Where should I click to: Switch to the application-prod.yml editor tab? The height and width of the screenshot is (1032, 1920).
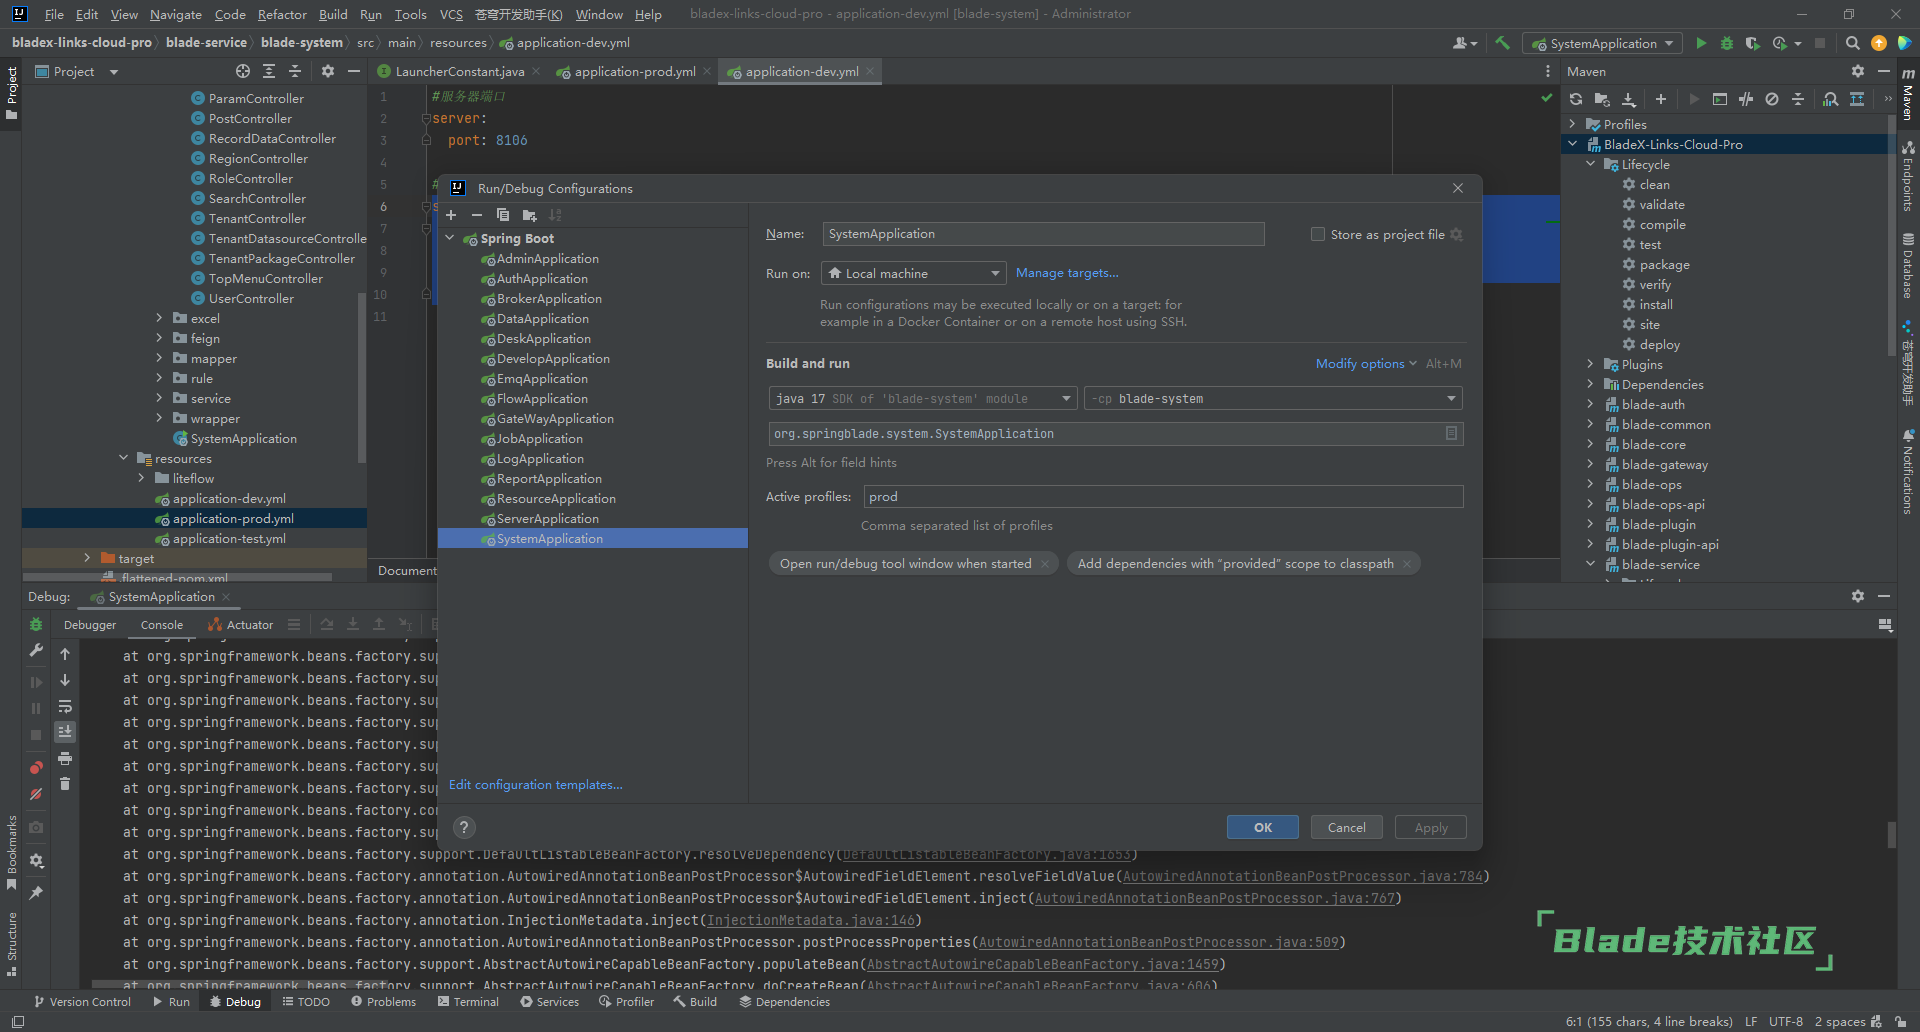tap(634, 71)
